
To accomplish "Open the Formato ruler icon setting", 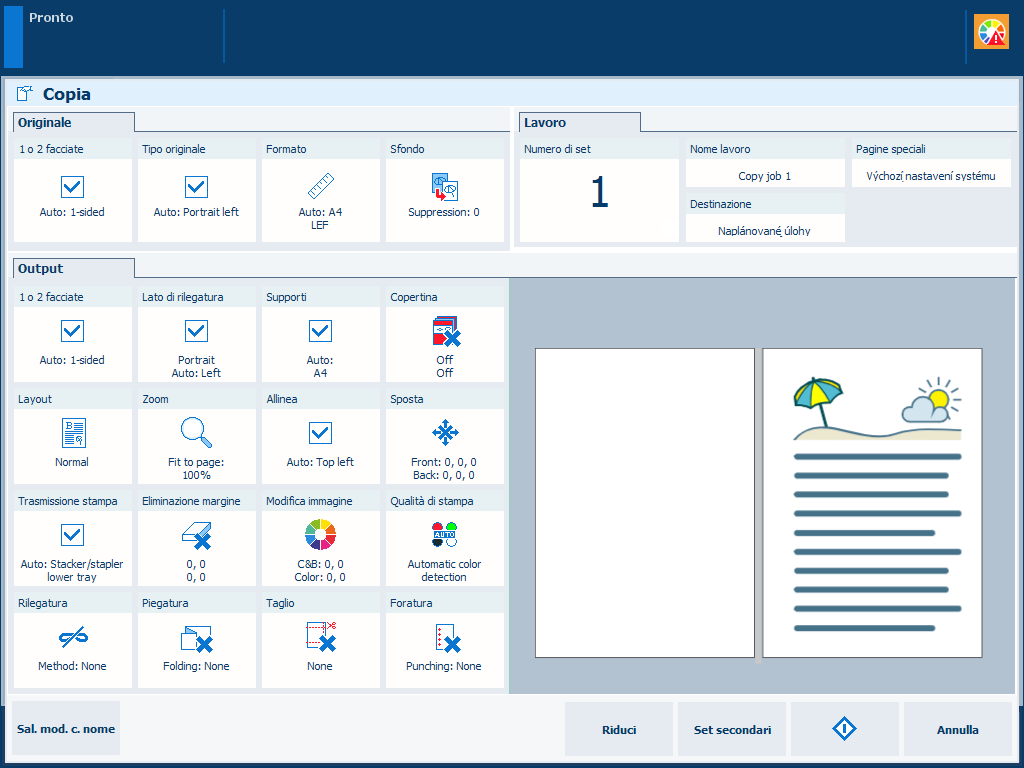I will [x=320, y=187].
